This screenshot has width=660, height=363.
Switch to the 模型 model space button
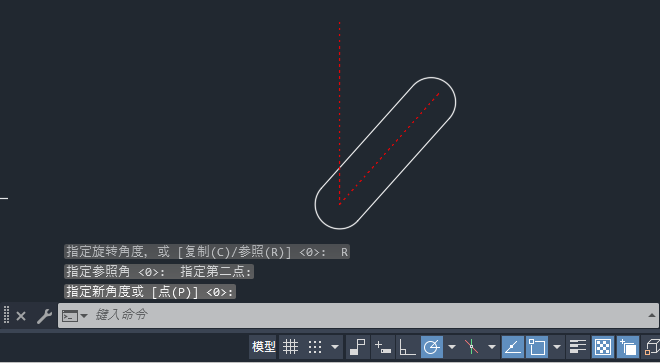click(x=263, y=347)
